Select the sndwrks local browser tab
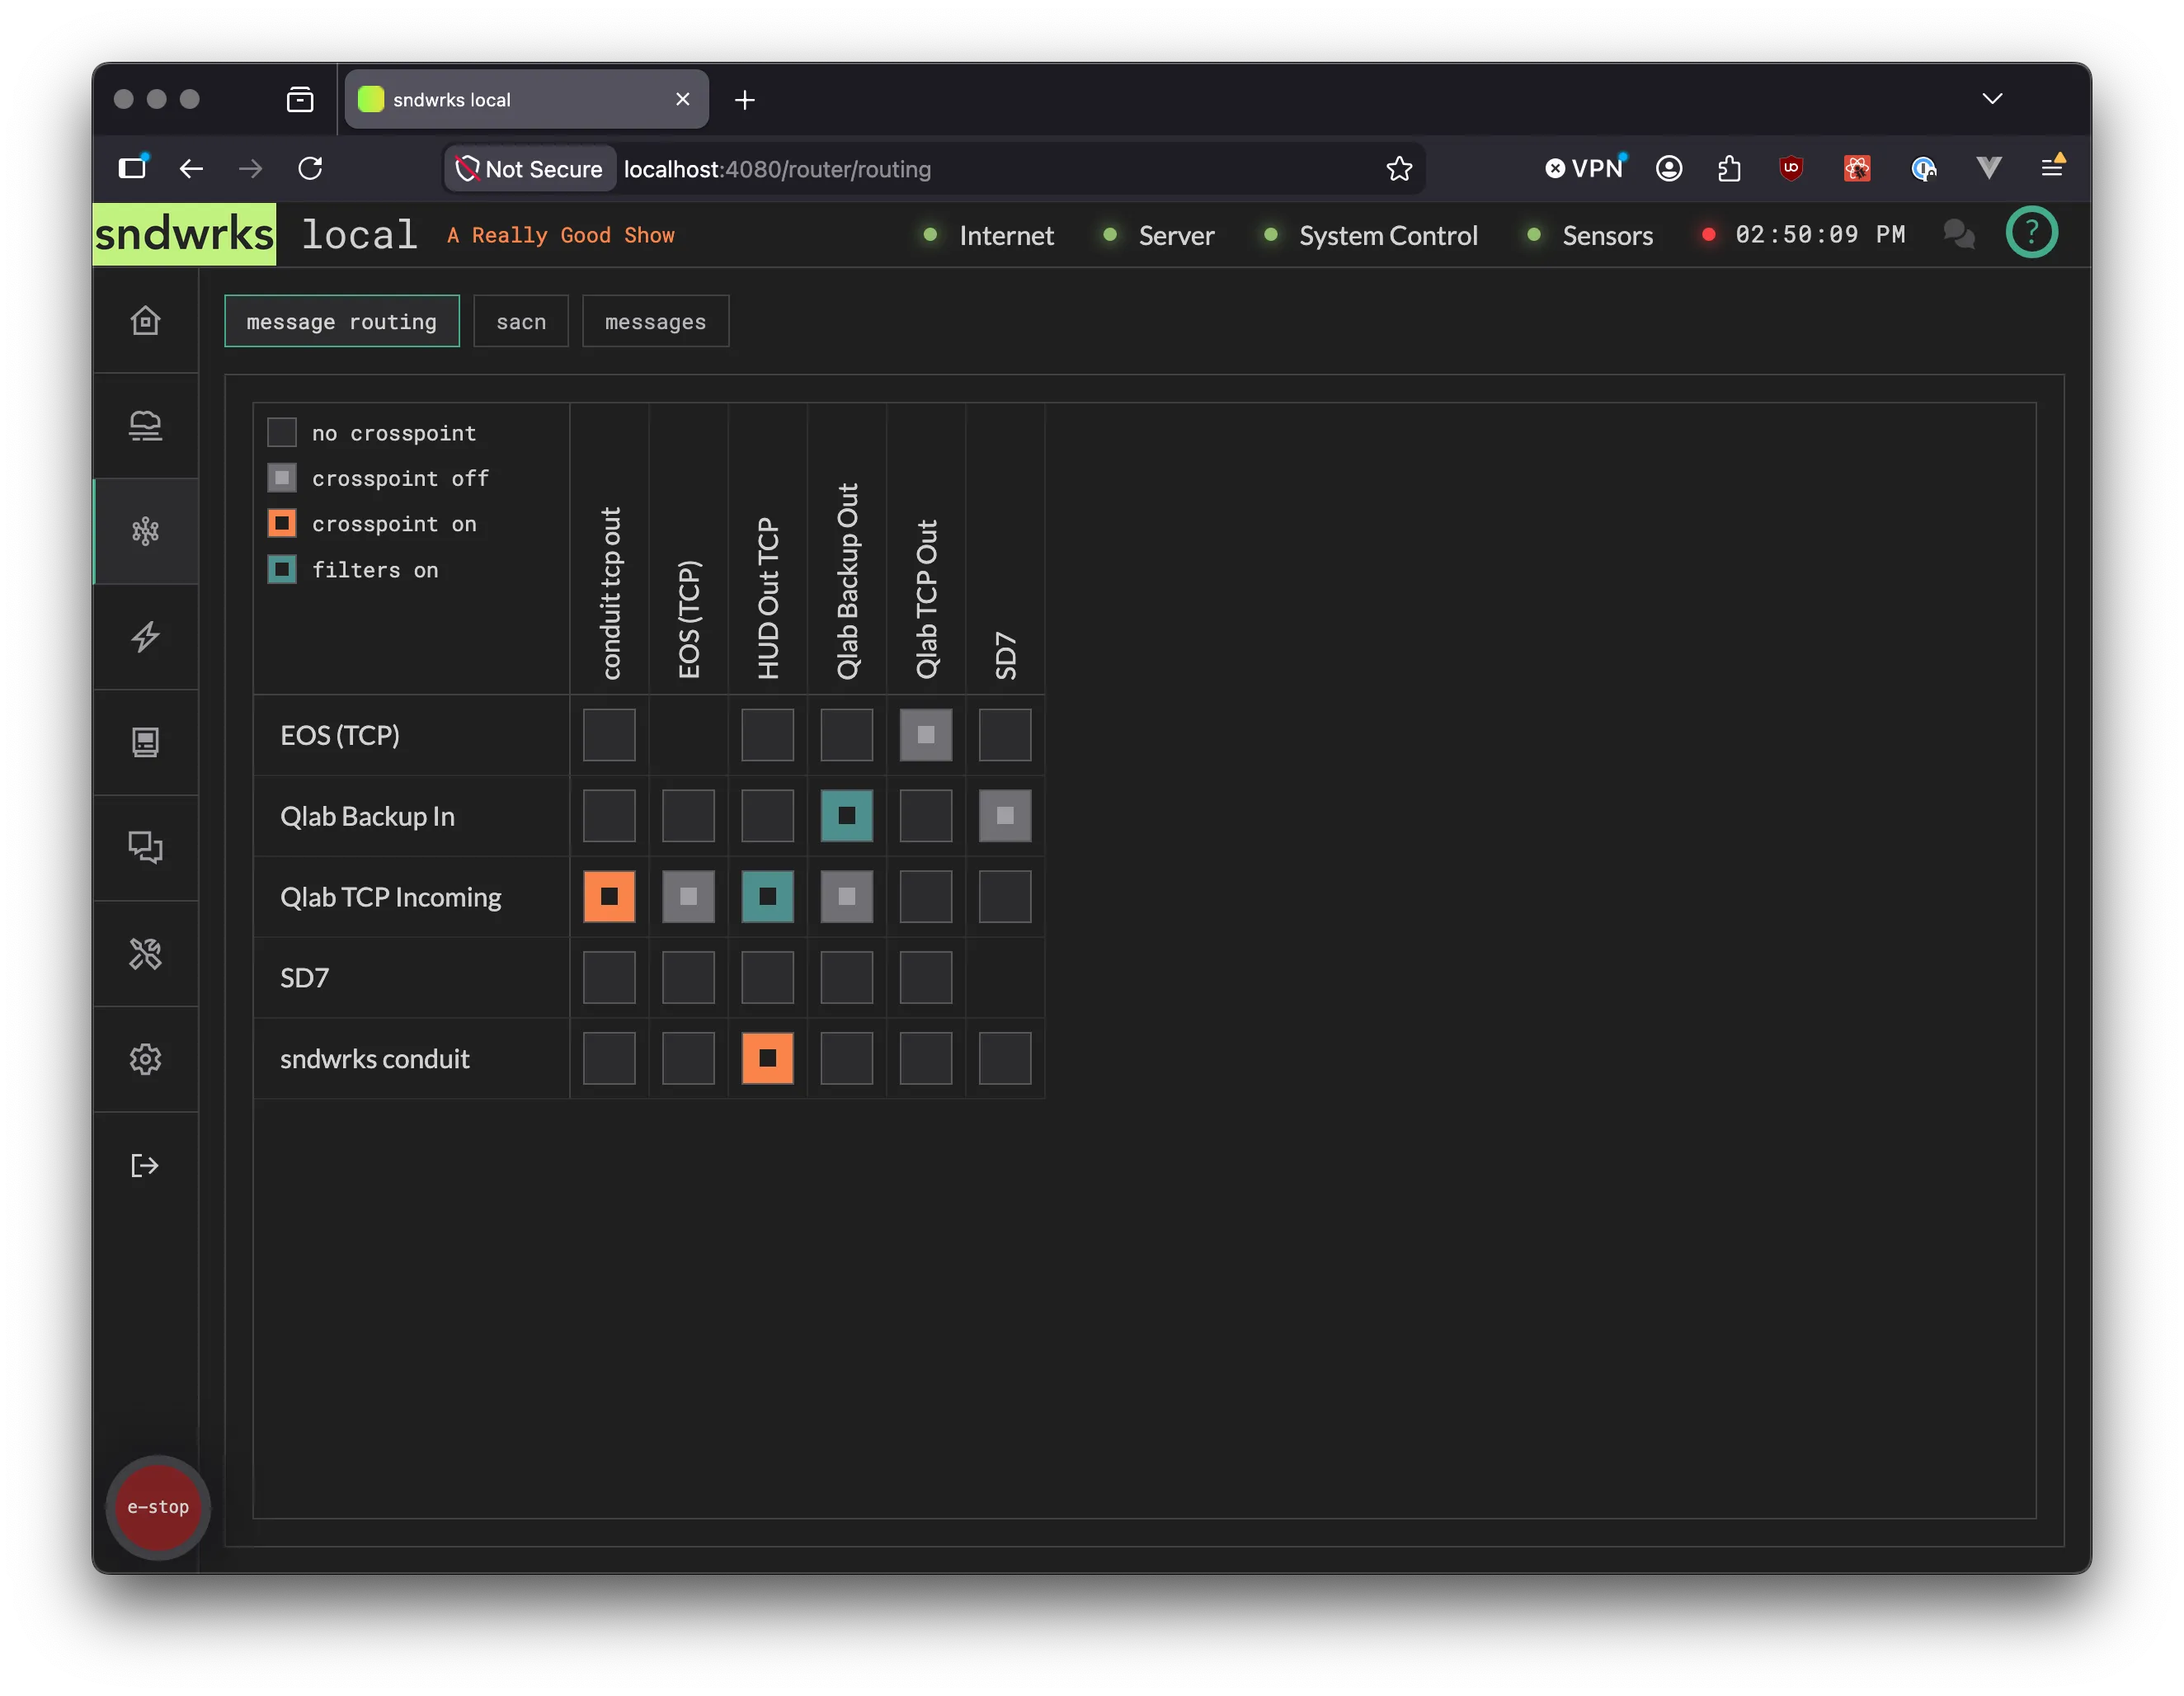The width and height of the screenshot is (2184, 1696). pos(526,99)
